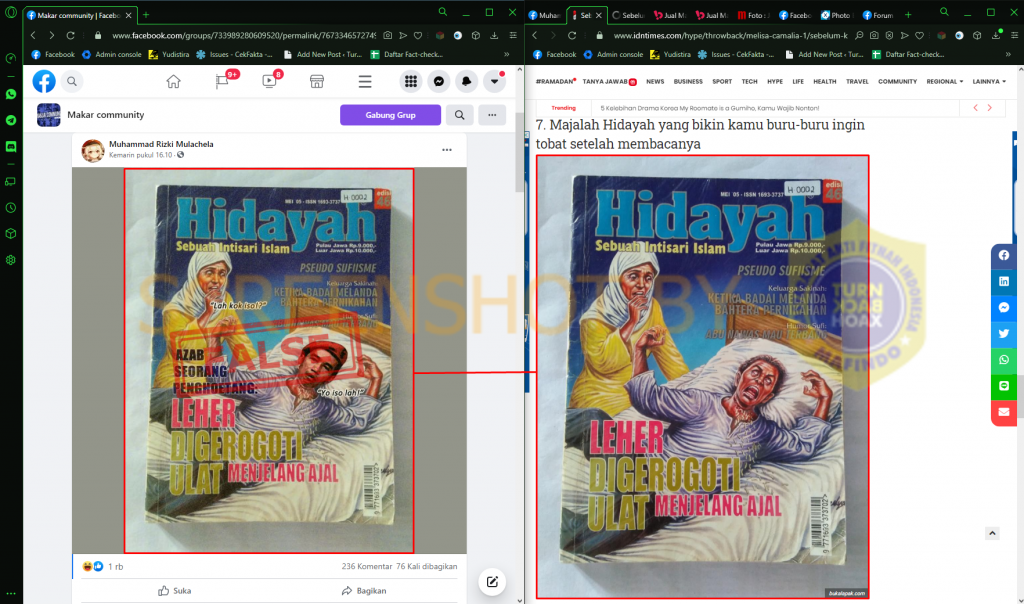Click scroll-to-top arrow on IDN Times page
Screen dimensions: 1024x604
tap(992, 533)
